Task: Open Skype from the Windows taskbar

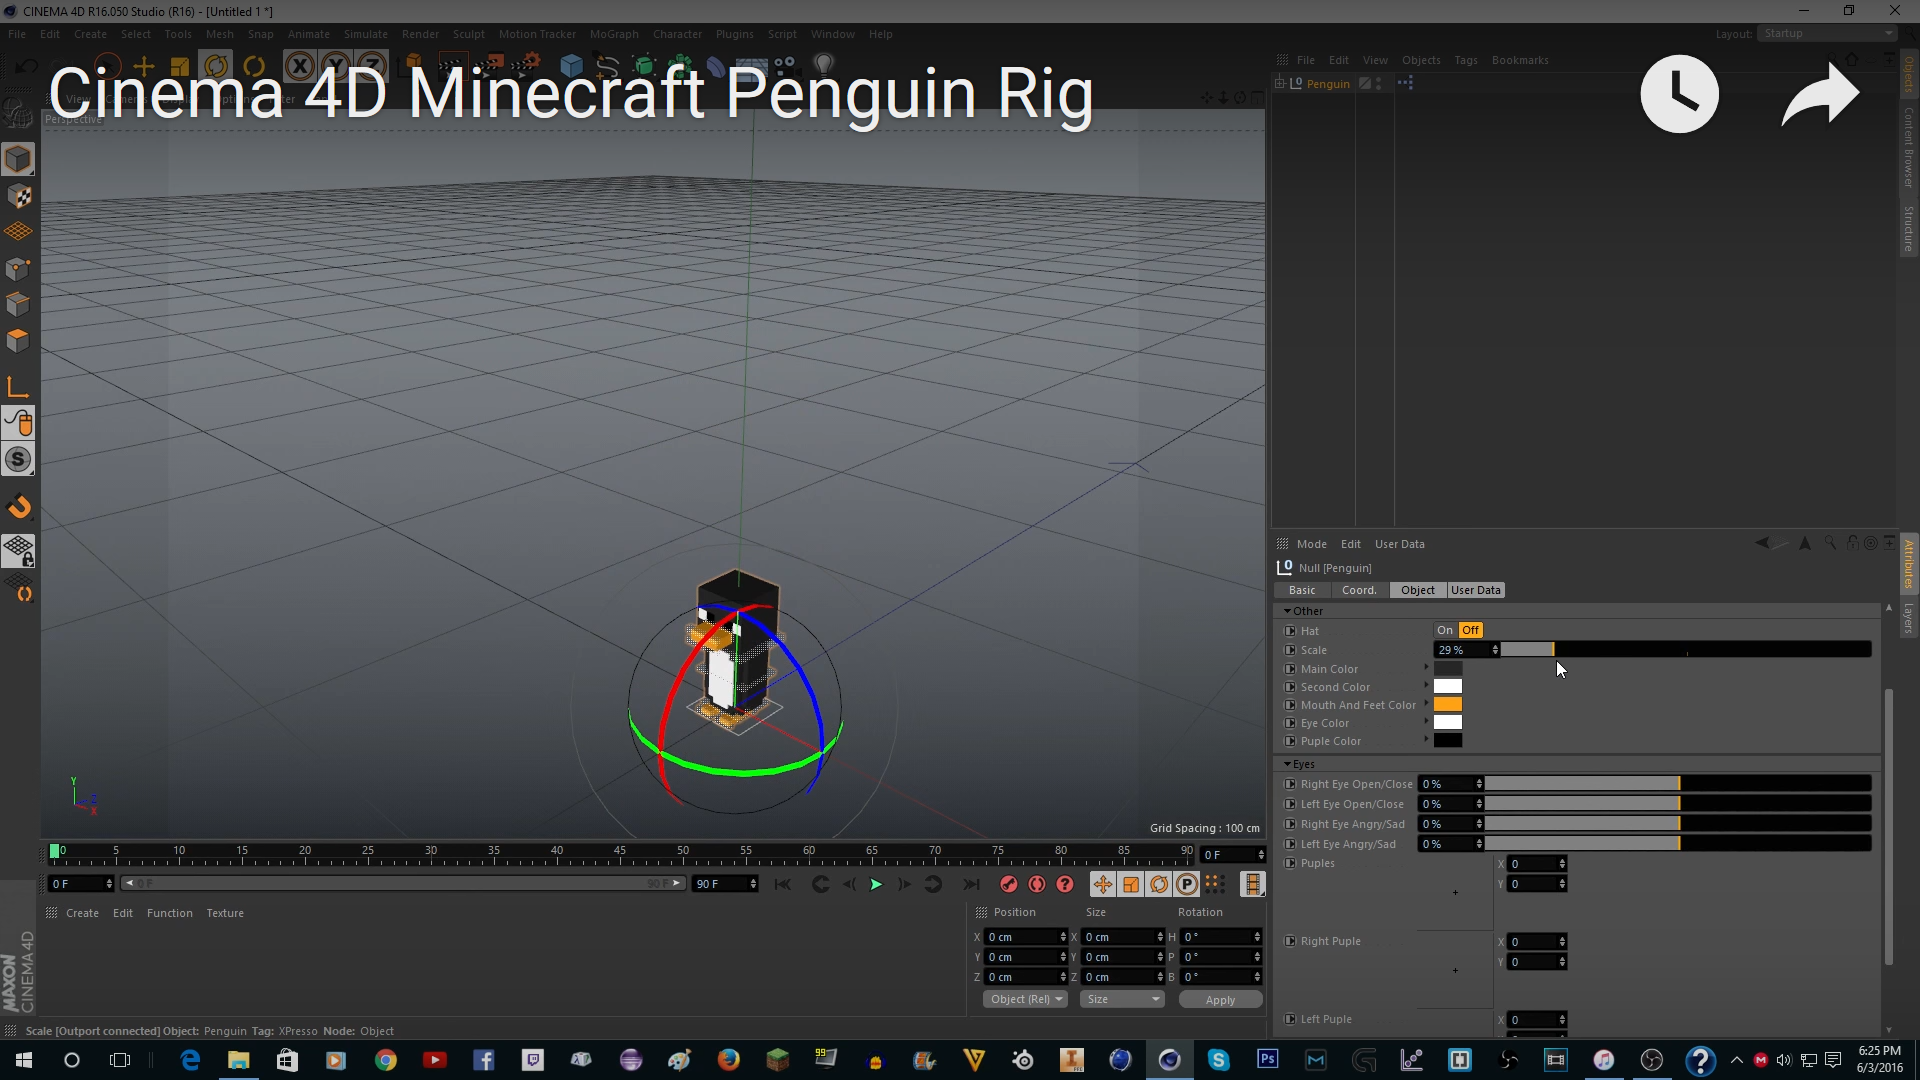Action: pos(1217,1060)
